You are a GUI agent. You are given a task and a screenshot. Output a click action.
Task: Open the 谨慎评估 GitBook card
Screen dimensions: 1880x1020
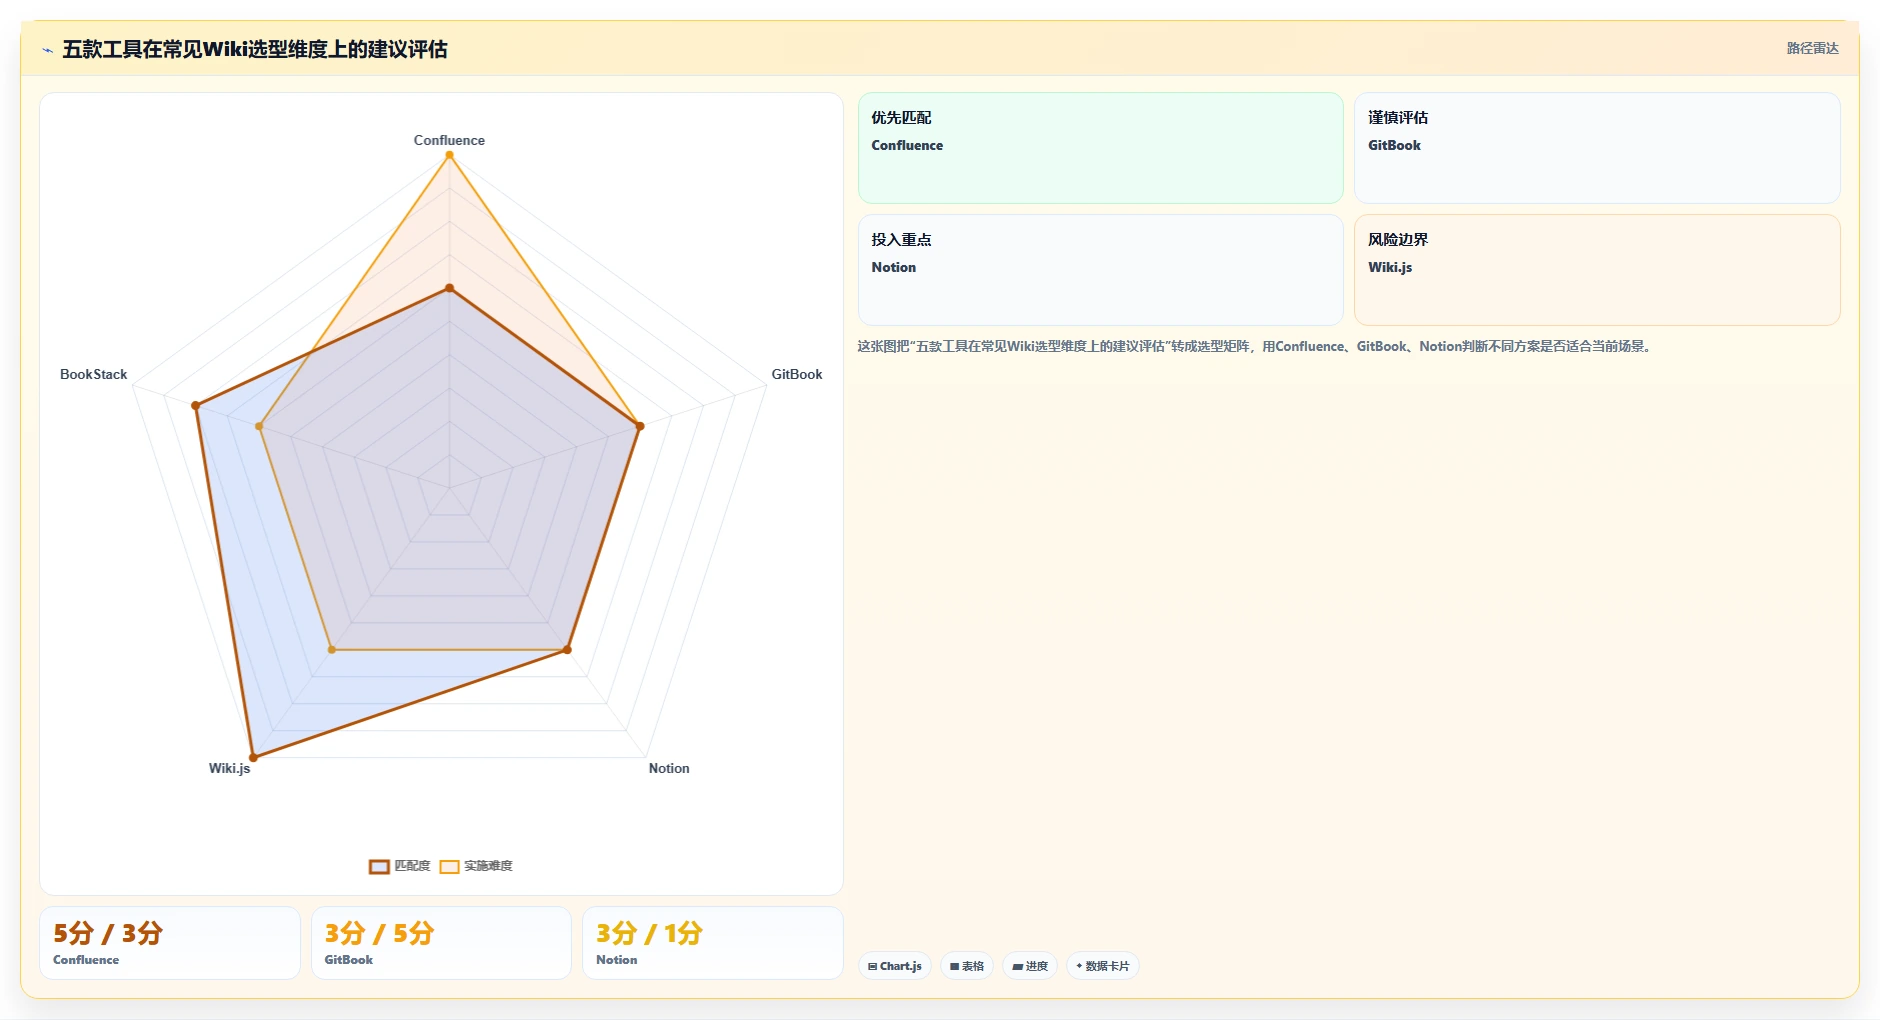1597,148
